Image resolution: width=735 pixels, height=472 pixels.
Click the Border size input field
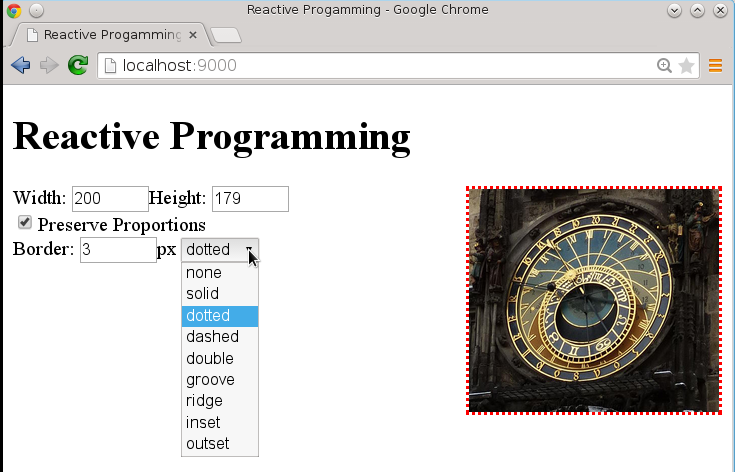[118, 250]
